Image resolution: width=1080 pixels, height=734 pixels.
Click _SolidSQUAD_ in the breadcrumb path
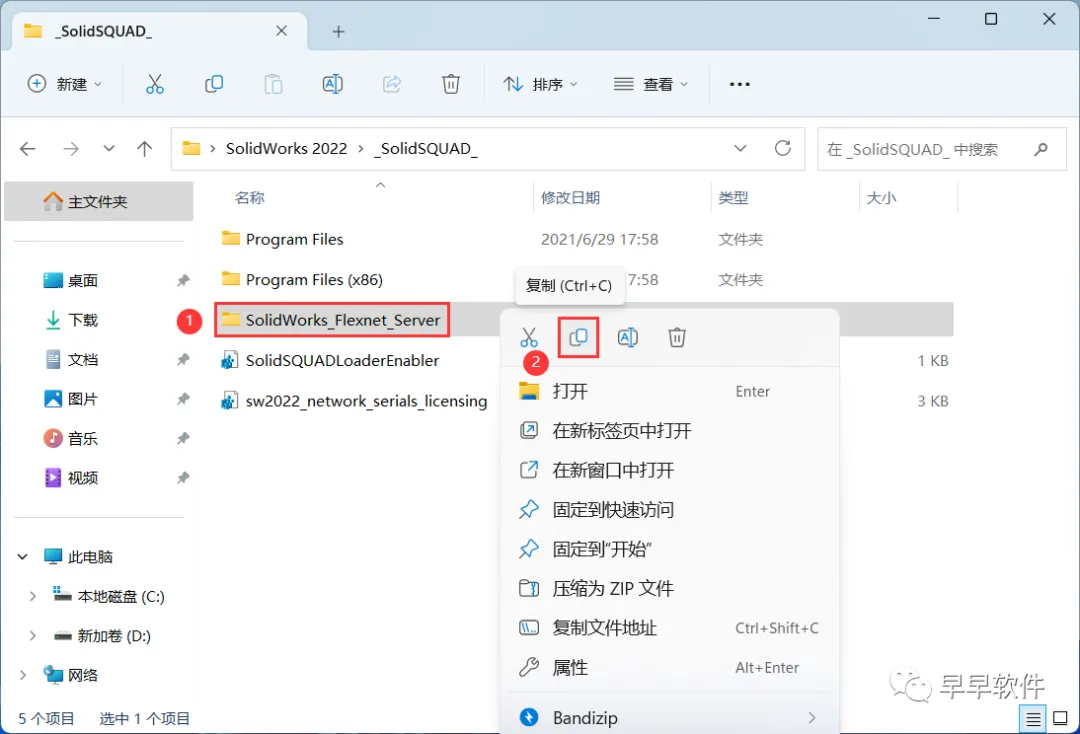click(x=426, y=149)
